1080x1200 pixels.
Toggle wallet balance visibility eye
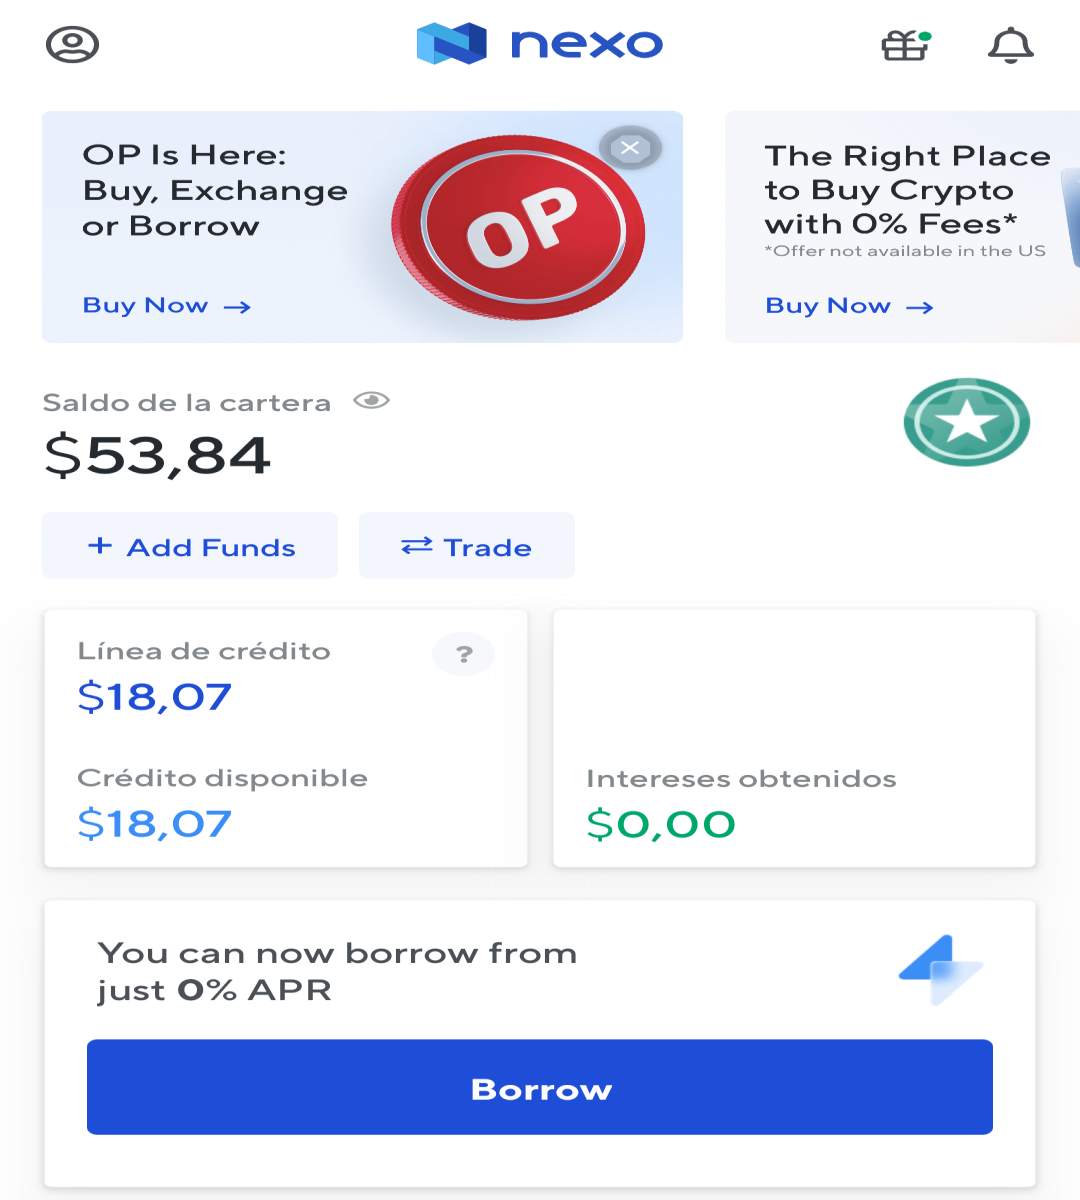click(x=371, y=401)
